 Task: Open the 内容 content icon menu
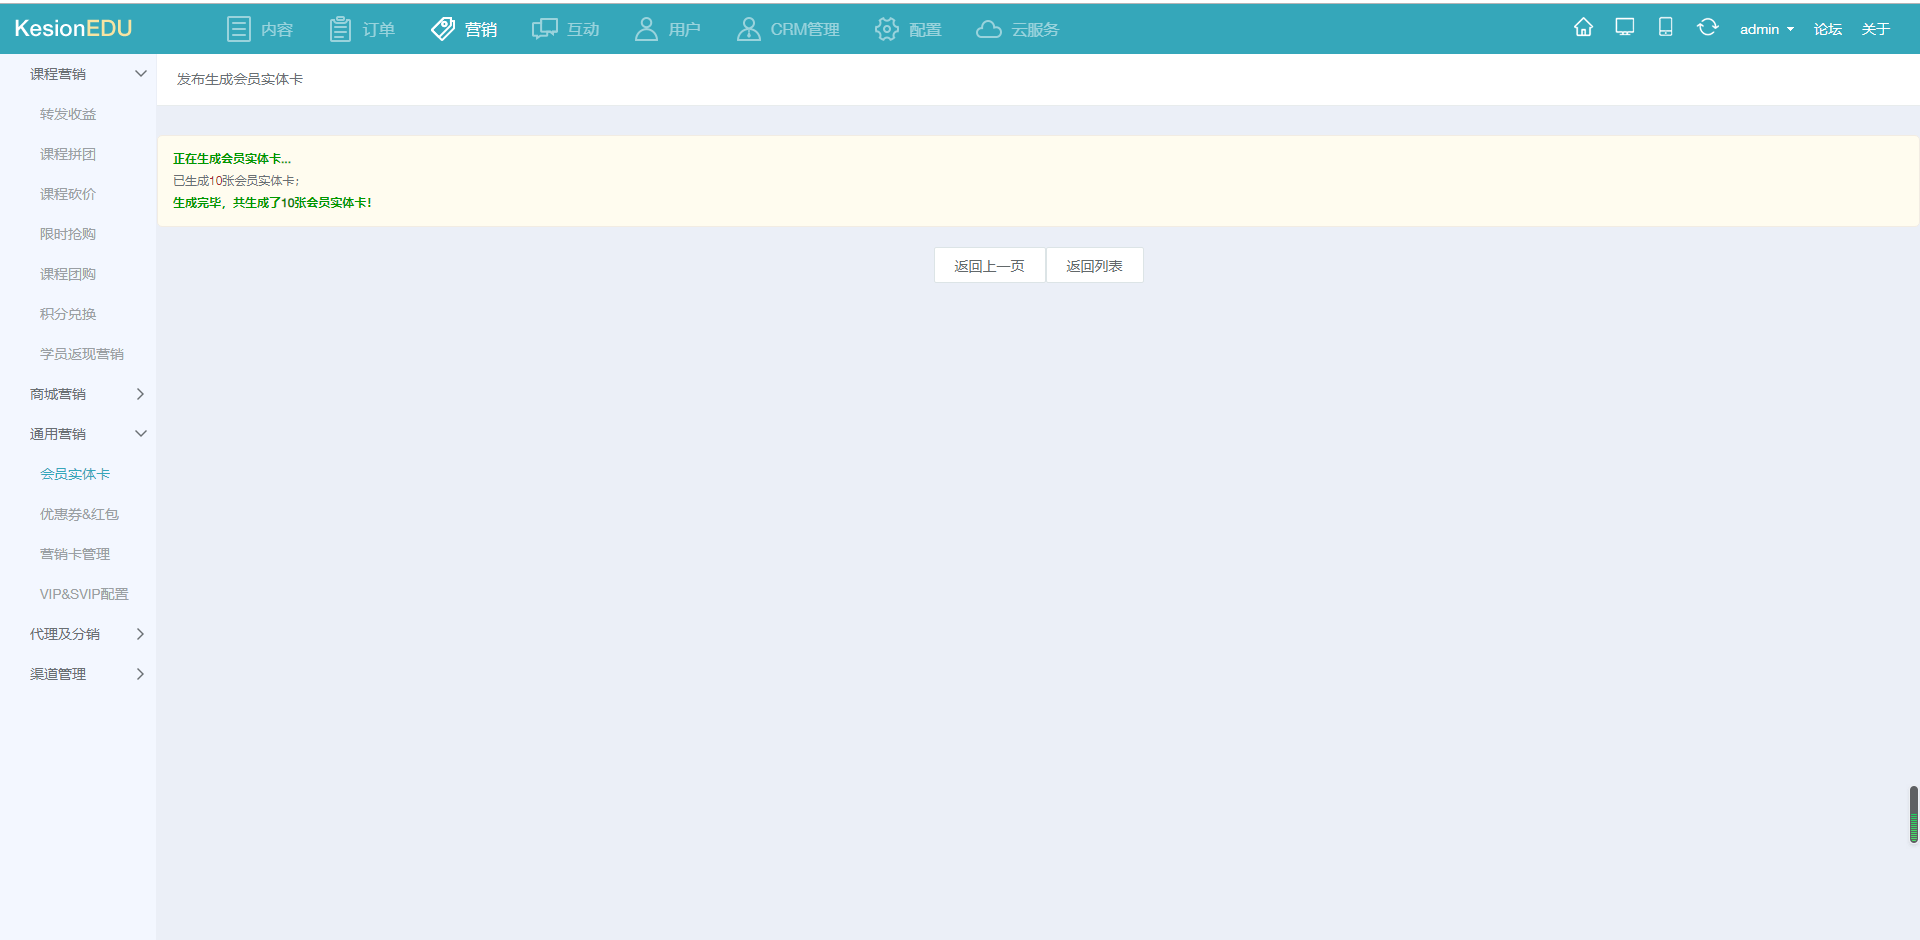[x=239, y=29]
